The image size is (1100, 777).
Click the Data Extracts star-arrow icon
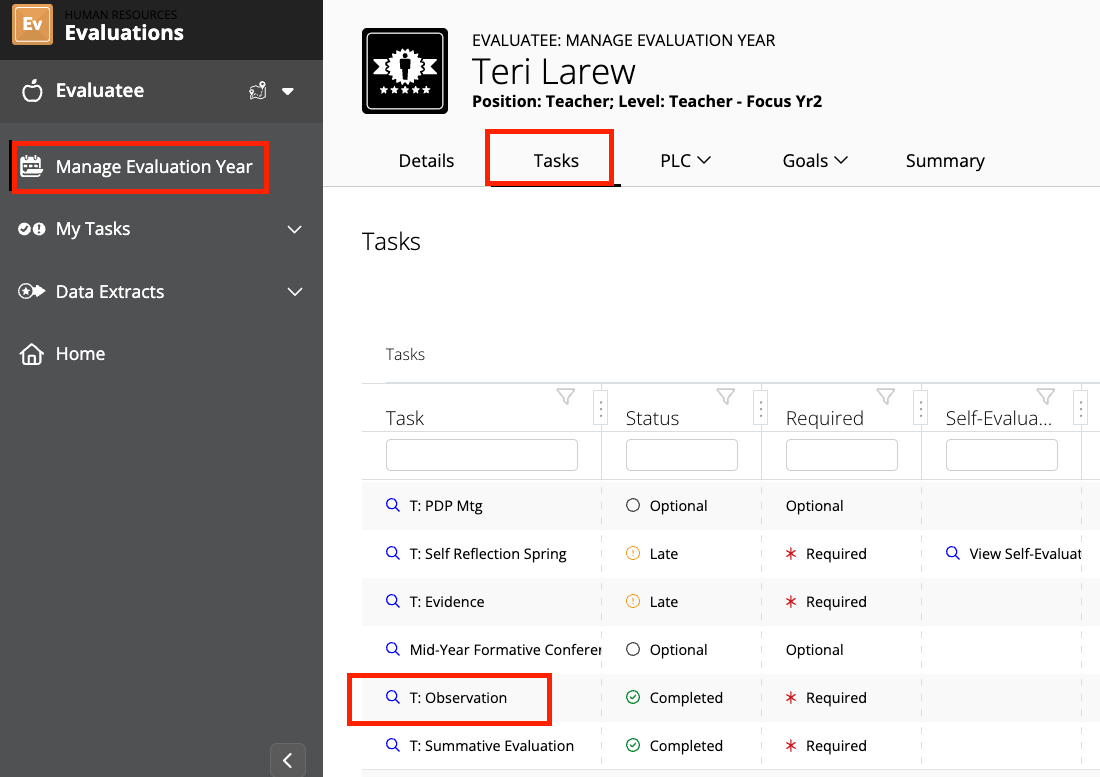pyautogui.click(x=29, y=292)
